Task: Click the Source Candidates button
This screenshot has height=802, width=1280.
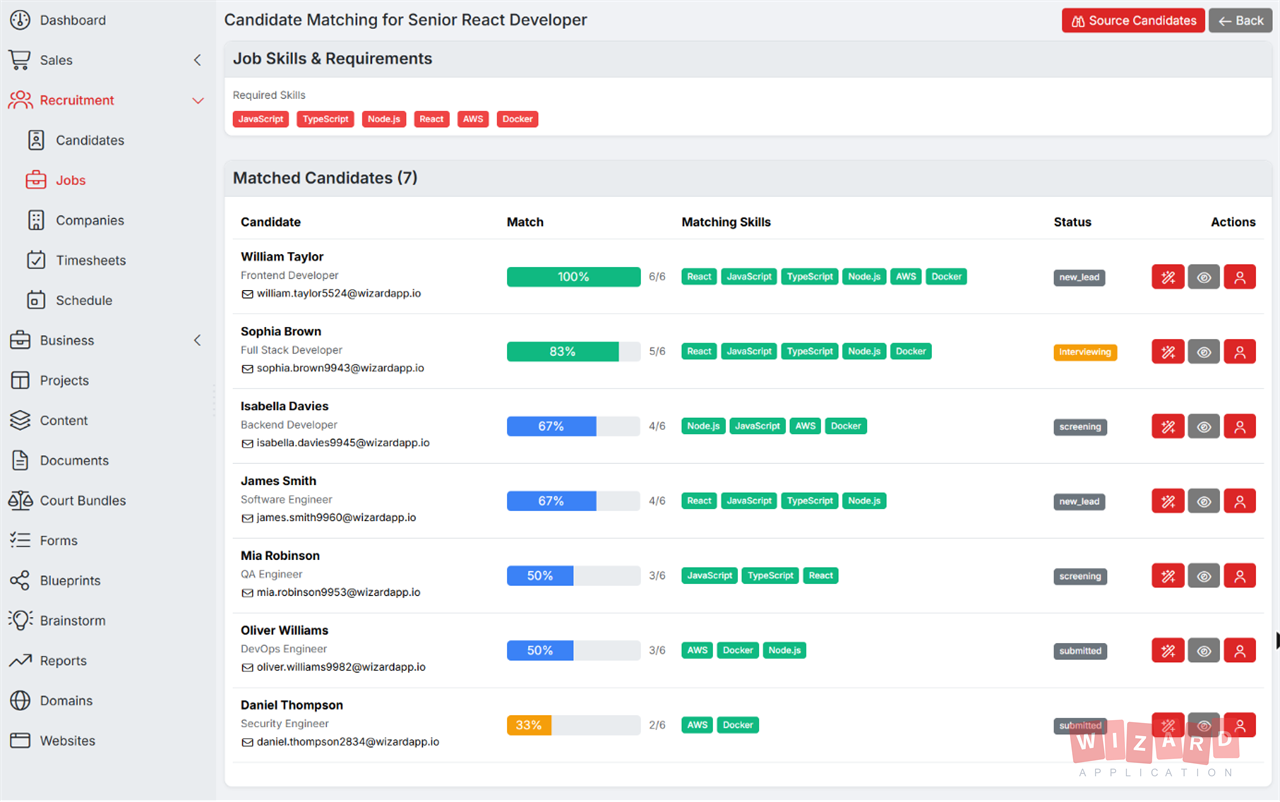Action: pos(1133,20)
